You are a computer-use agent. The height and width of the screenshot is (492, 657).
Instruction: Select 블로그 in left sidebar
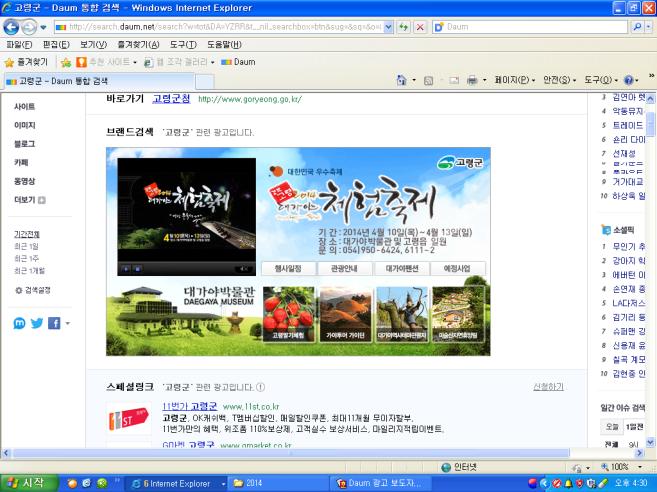(x=24, y=144)
